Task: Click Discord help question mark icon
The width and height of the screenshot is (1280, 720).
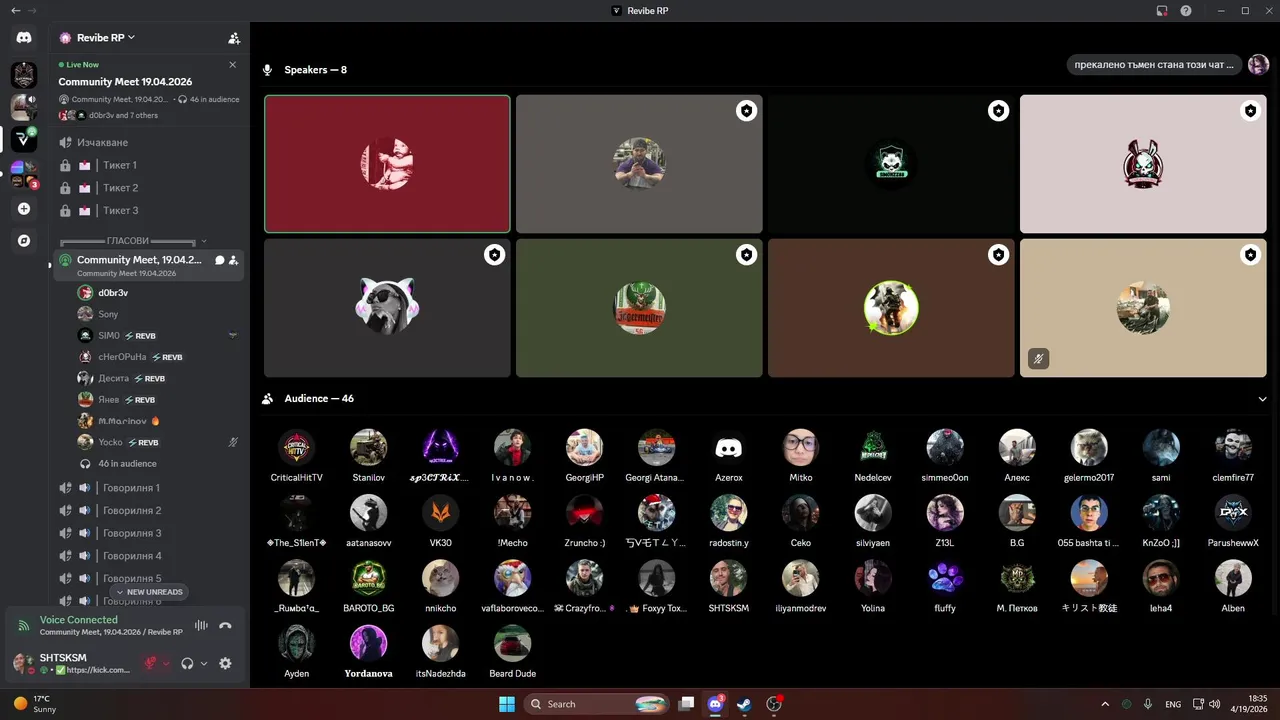Action: [1186, 10]
